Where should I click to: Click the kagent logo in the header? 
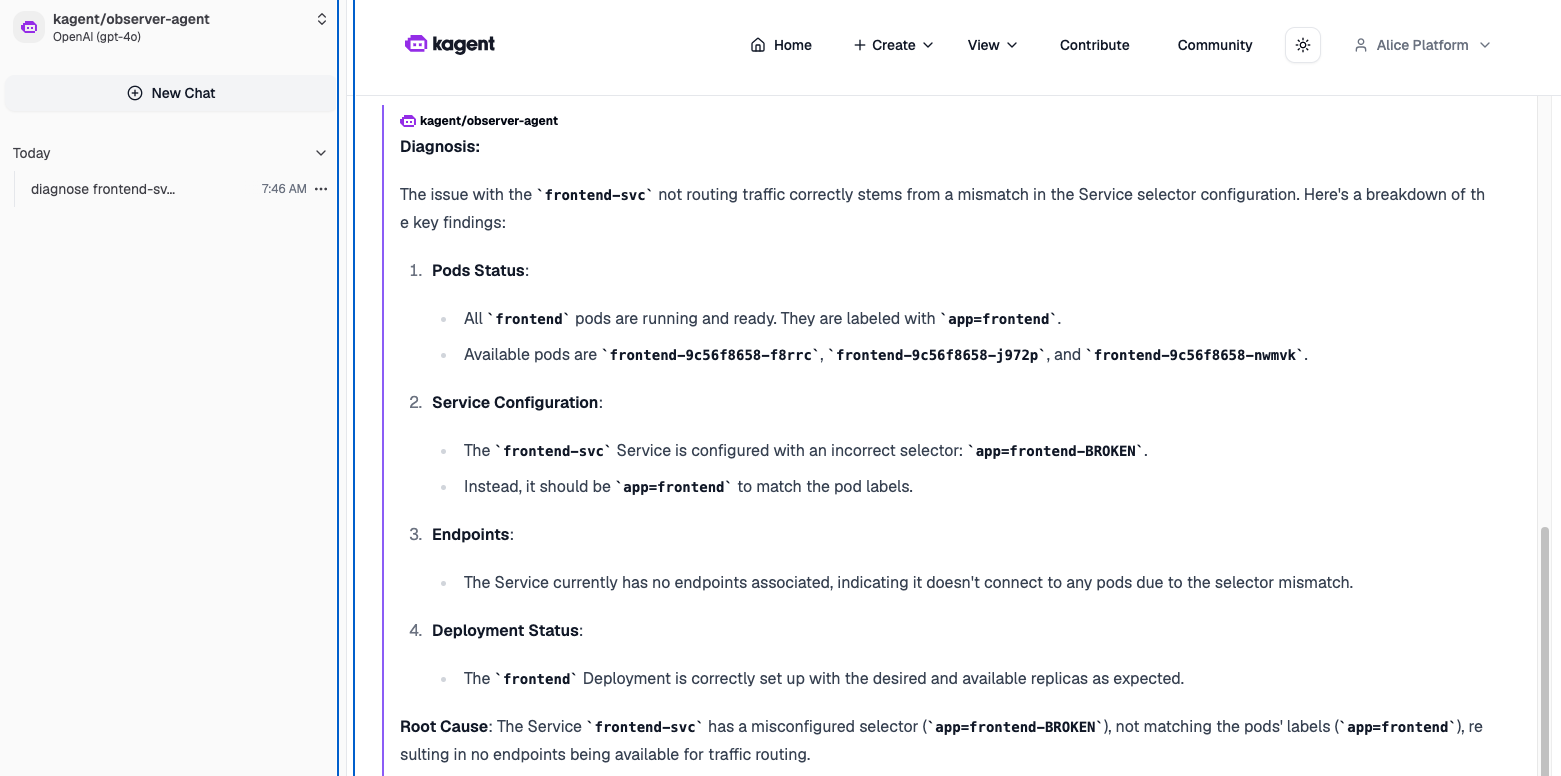(450, 44)
